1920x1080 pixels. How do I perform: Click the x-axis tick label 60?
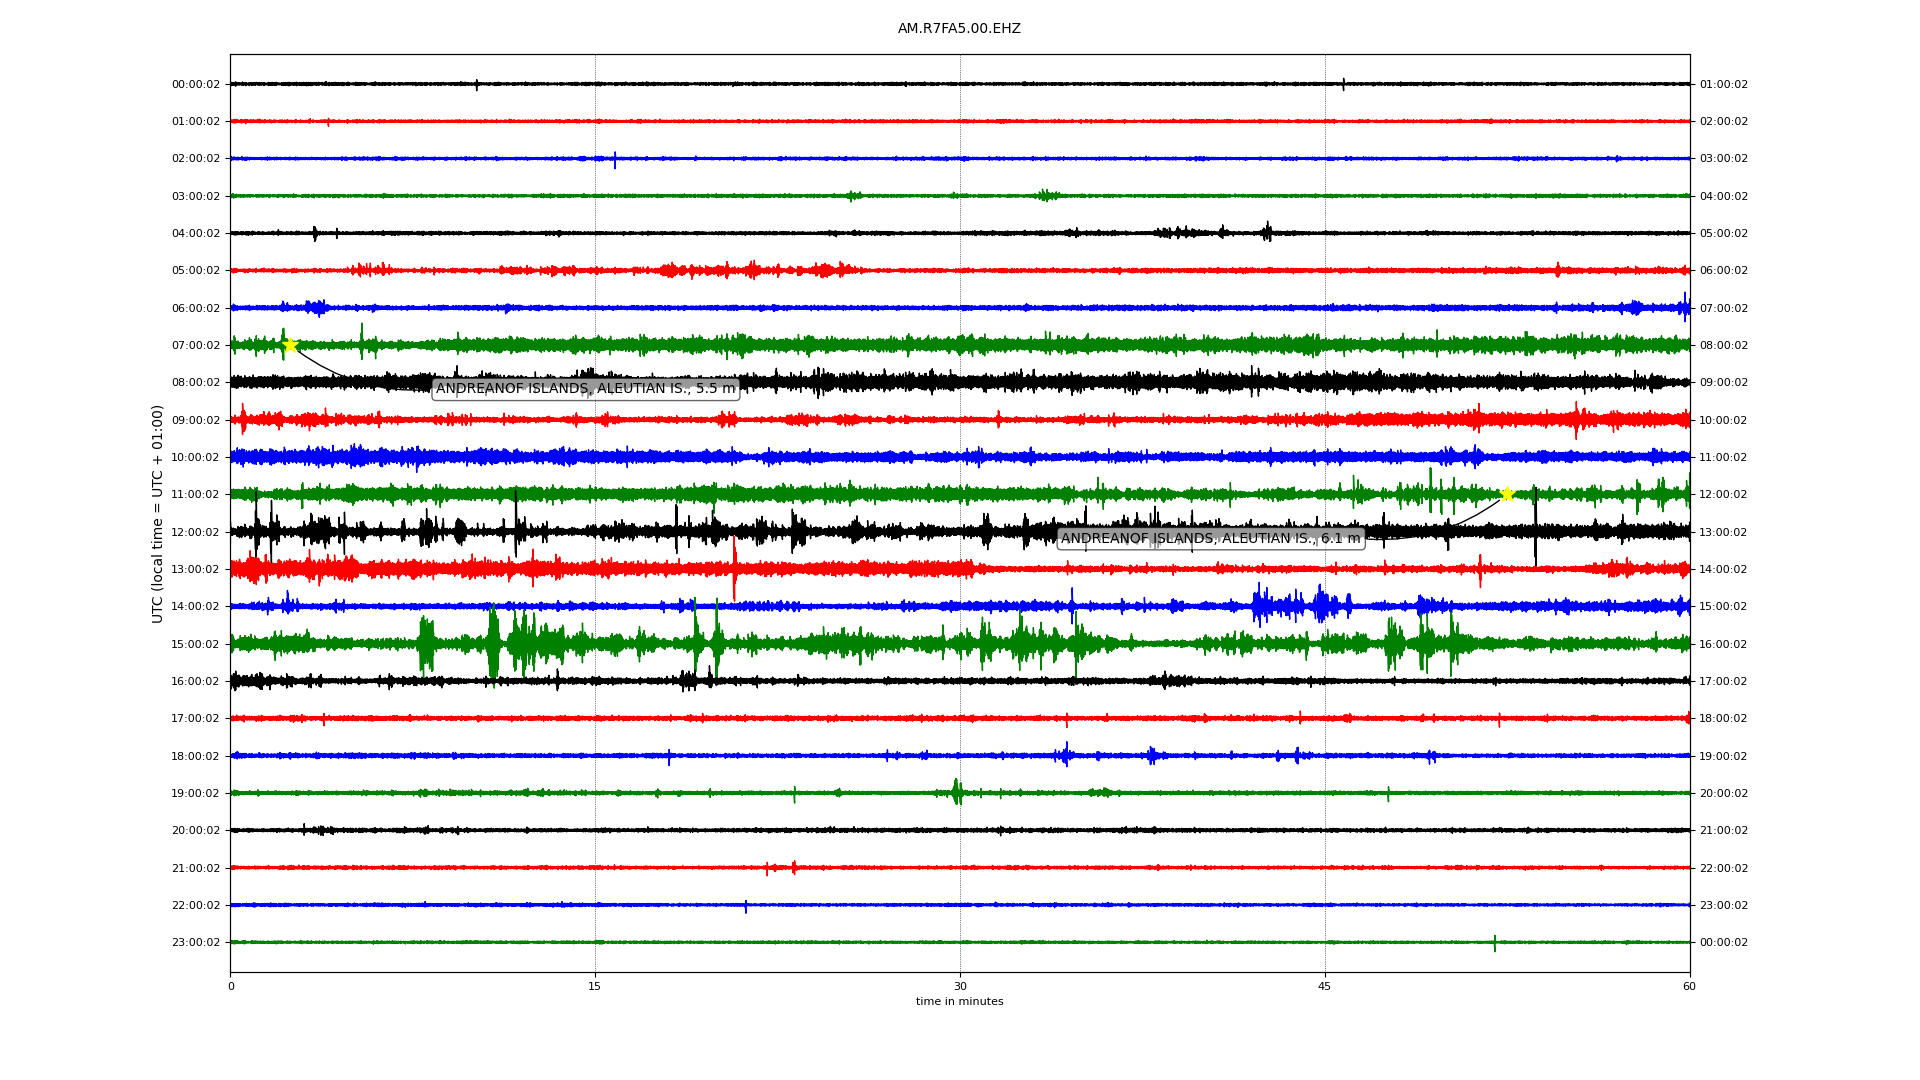1689,987
